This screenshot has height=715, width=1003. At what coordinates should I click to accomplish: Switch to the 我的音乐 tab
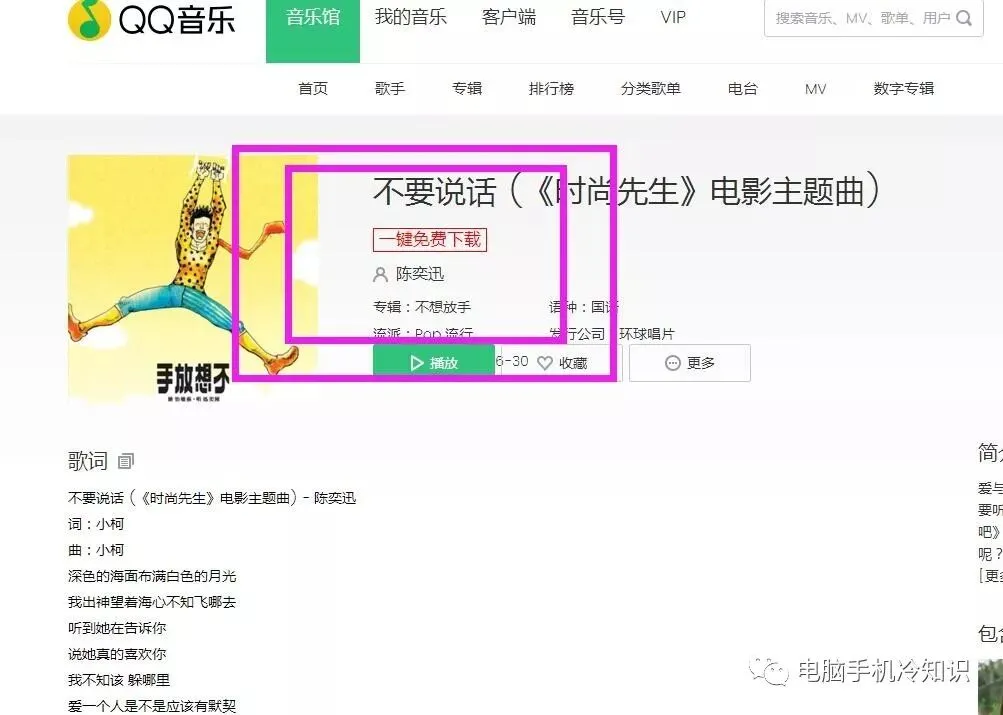click(411, 17)
